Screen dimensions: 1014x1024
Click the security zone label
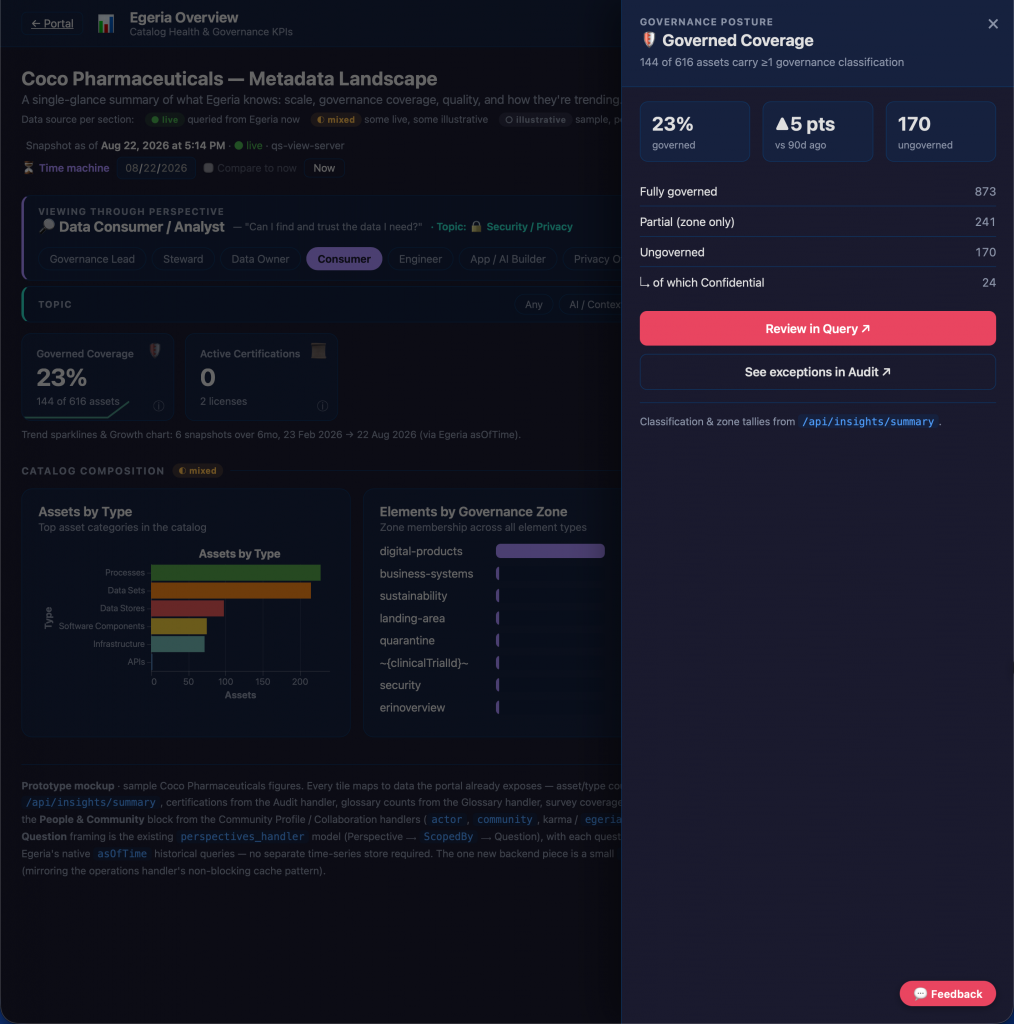point(400,685)
